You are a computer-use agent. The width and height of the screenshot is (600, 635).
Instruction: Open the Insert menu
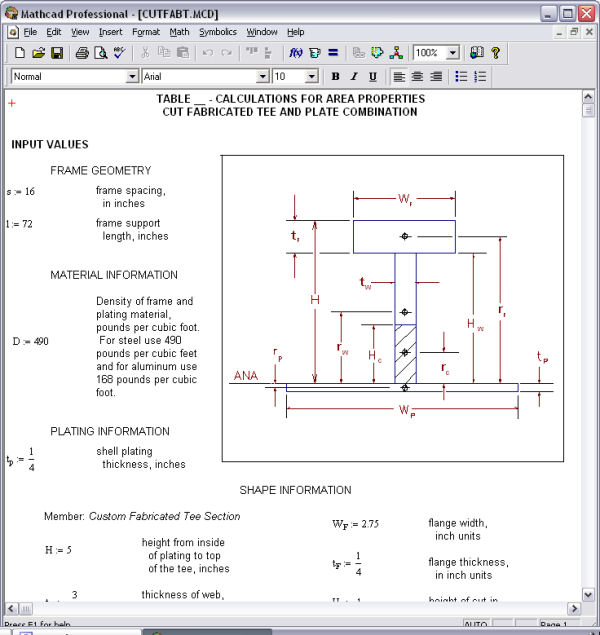(110, 32)
